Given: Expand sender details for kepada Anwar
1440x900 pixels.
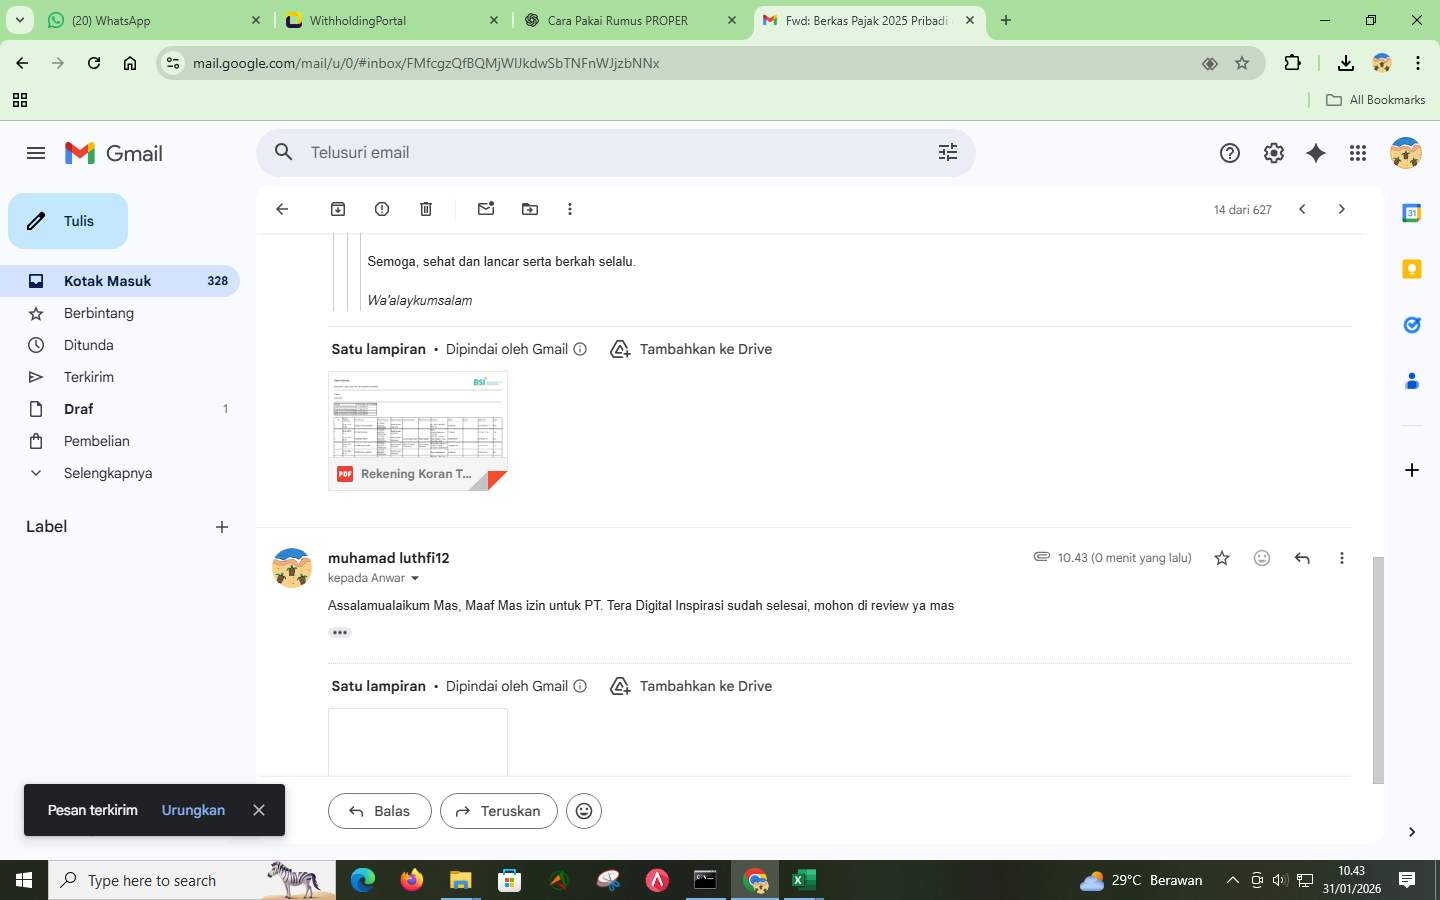Looking at the screenshot, I should [414, 578].
